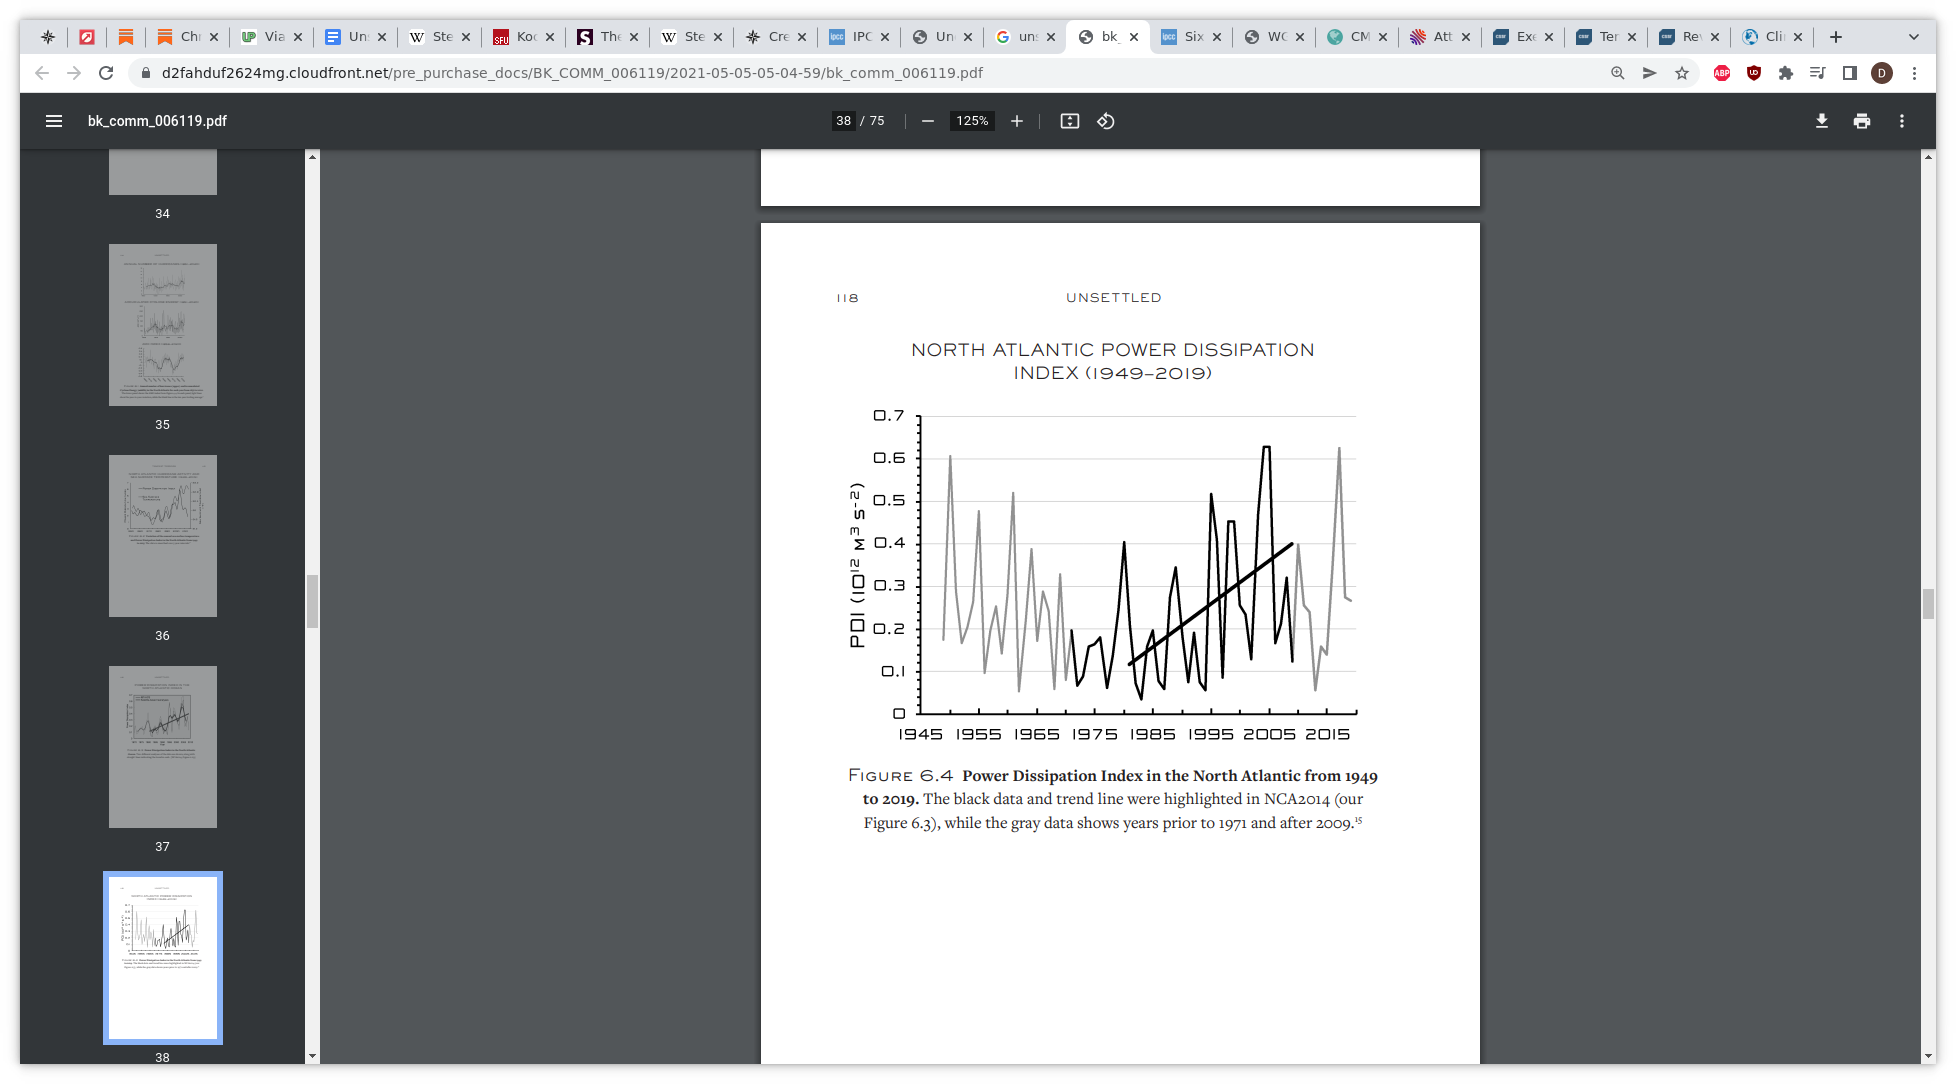Click the thumbnail sidebar scrollbar handle
Viewport: 1956px width, 1084px height.
point(312,601)
